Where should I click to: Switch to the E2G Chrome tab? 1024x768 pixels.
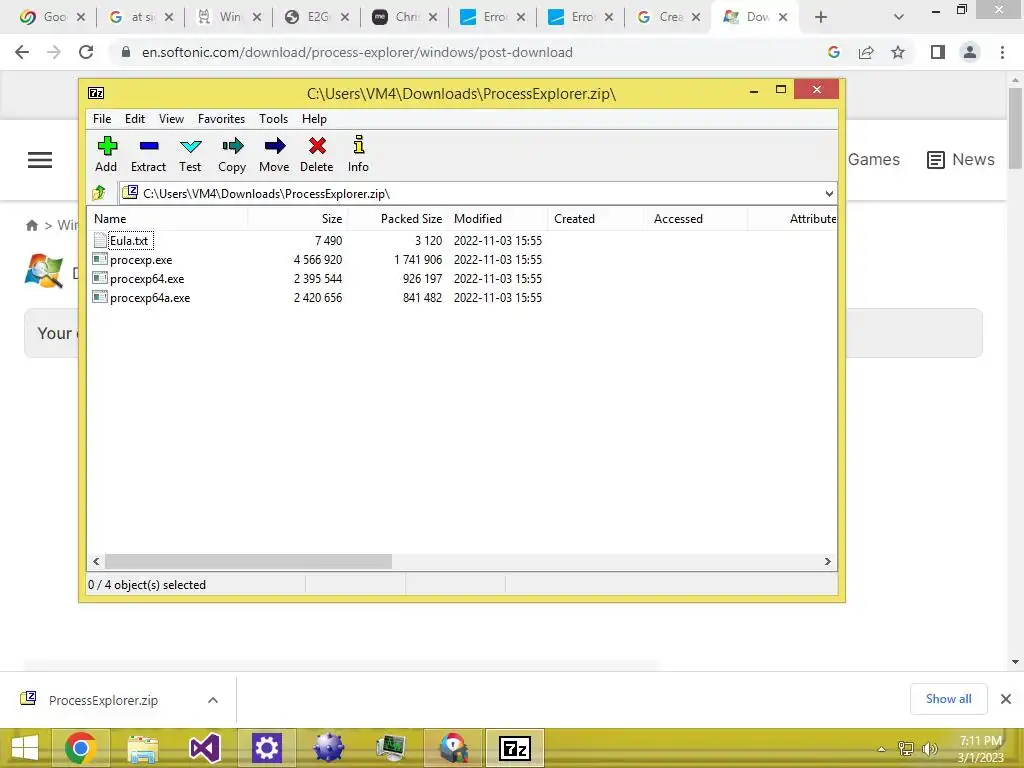(317, 17)
